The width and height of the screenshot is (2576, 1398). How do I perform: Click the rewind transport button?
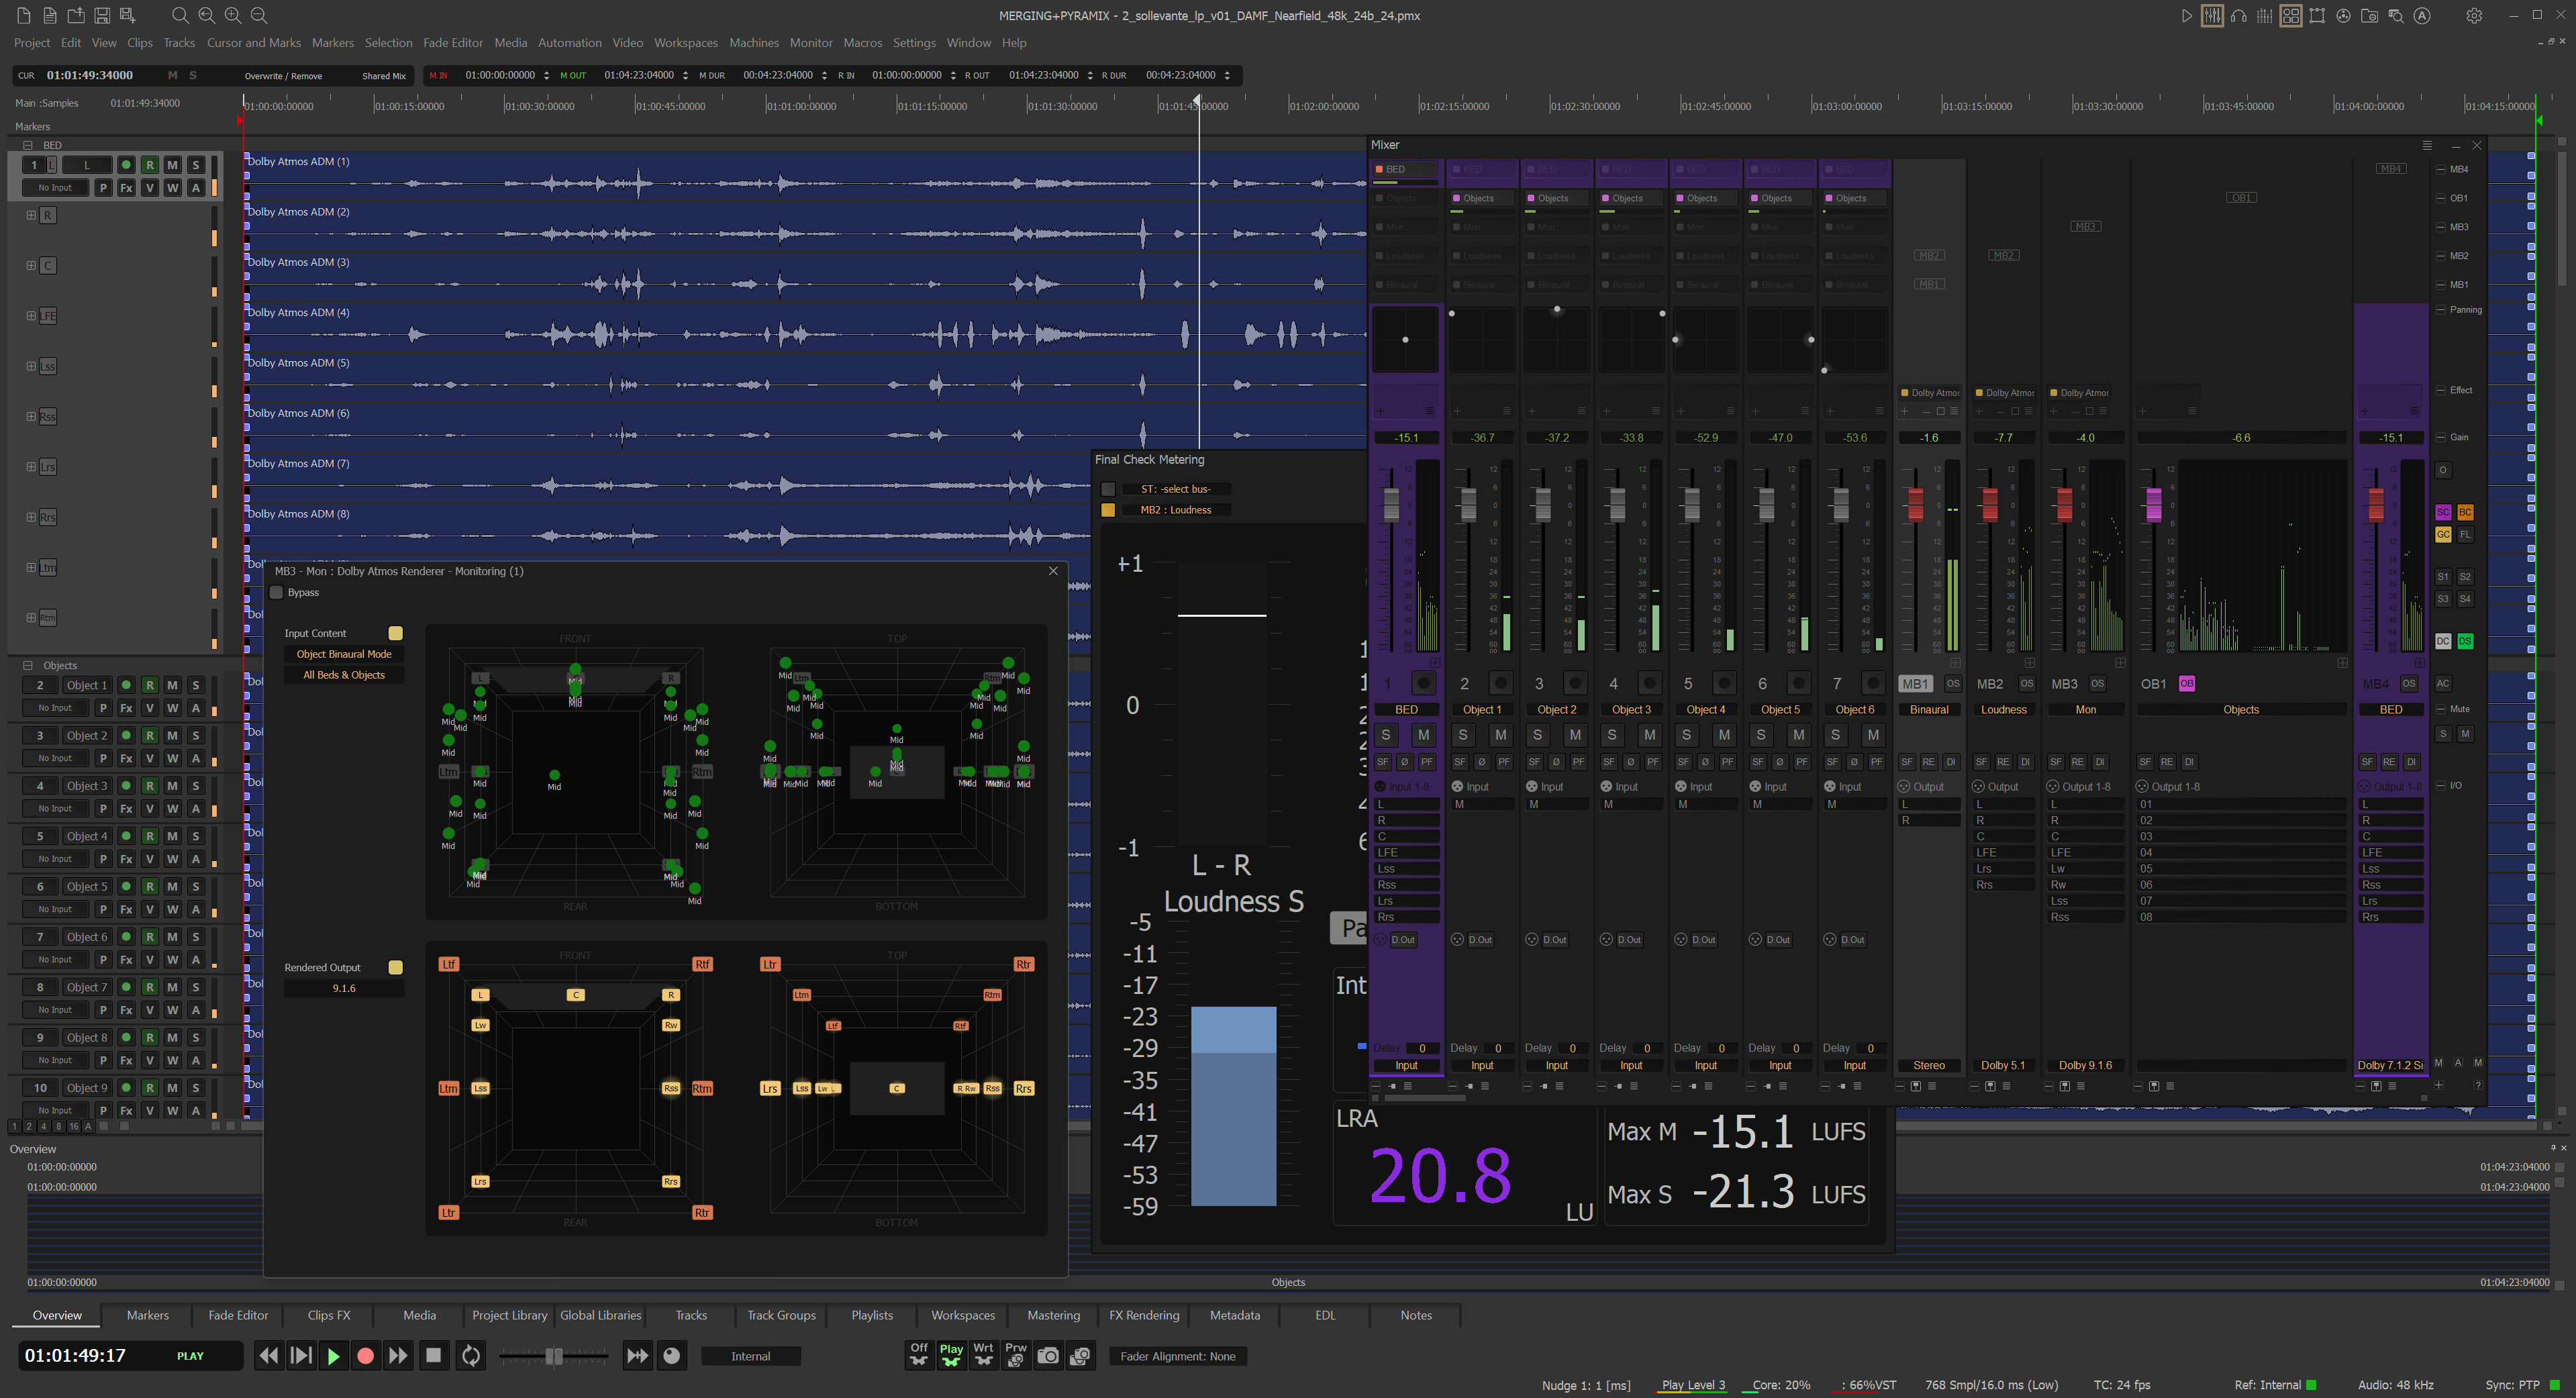point(268,1356)
